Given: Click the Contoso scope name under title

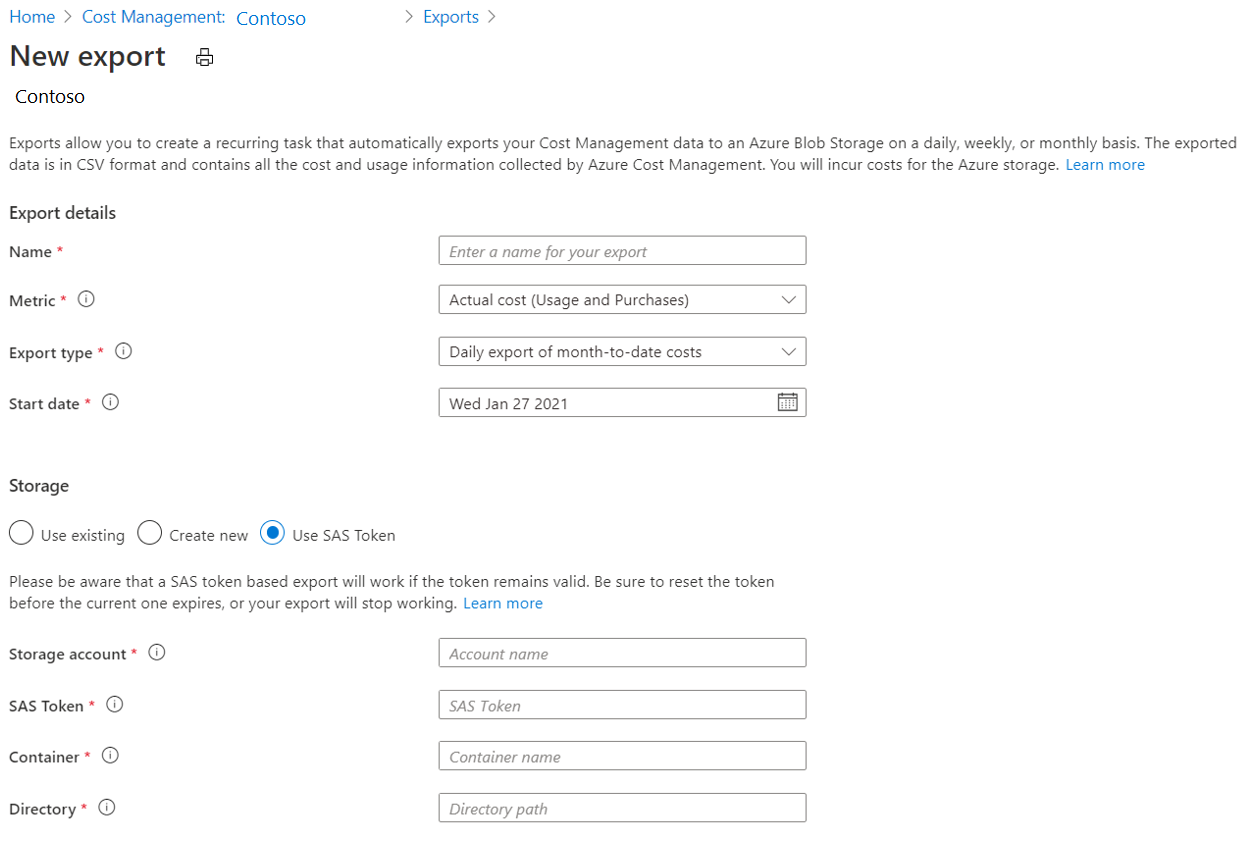Looking at the screenshot, I should pyautogui.click(x=50, y=97).
